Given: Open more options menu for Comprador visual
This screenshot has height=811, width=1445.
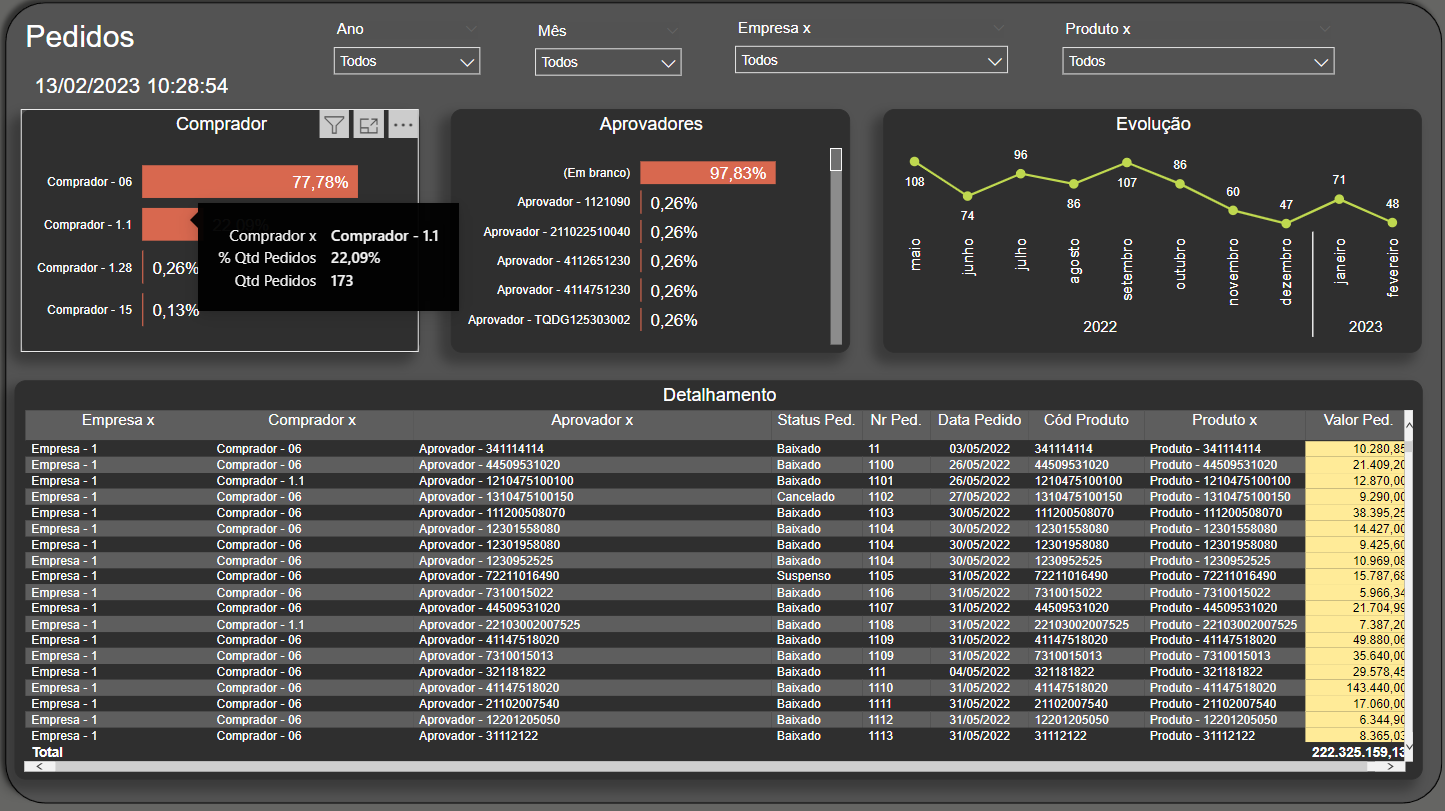Looking at the screenshot, I should (x=402, y=124).
